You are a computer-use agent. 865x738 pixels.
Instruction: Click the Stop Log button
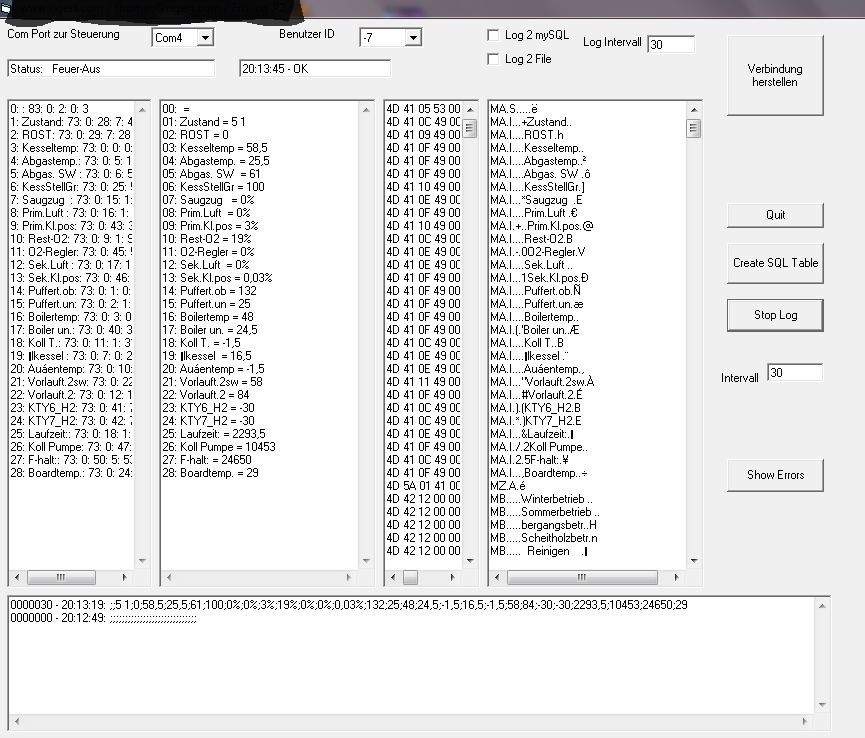click(x=775, y=315)
